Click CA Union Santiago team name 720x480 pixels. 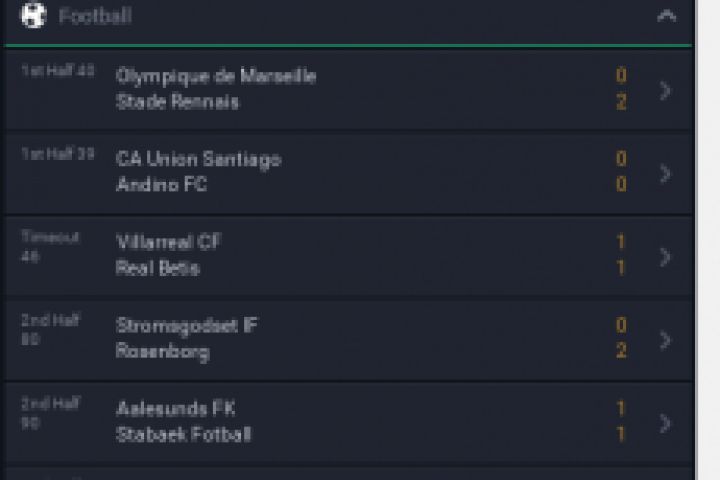(199, 159)
